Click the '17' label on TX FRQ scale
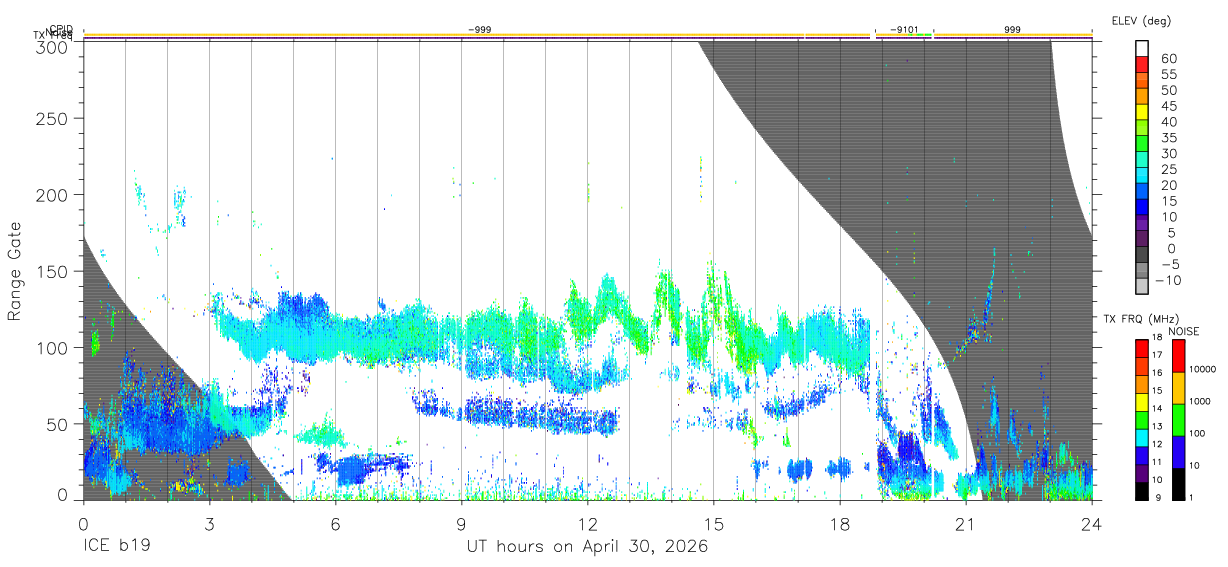This screenshot has height=567, width=1228. (1156, 355)
